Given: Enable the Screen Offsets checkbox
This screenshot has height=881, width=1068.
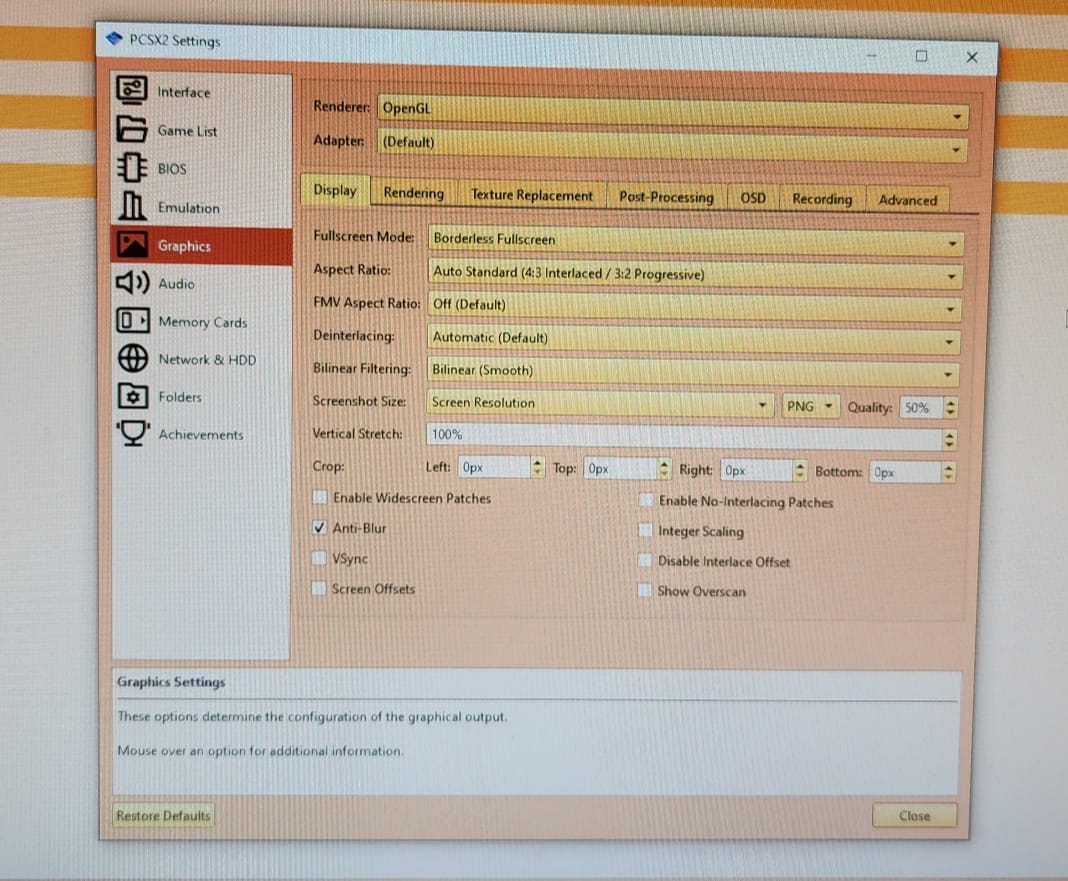Looking at the screenshot, I should click(318, 588).
